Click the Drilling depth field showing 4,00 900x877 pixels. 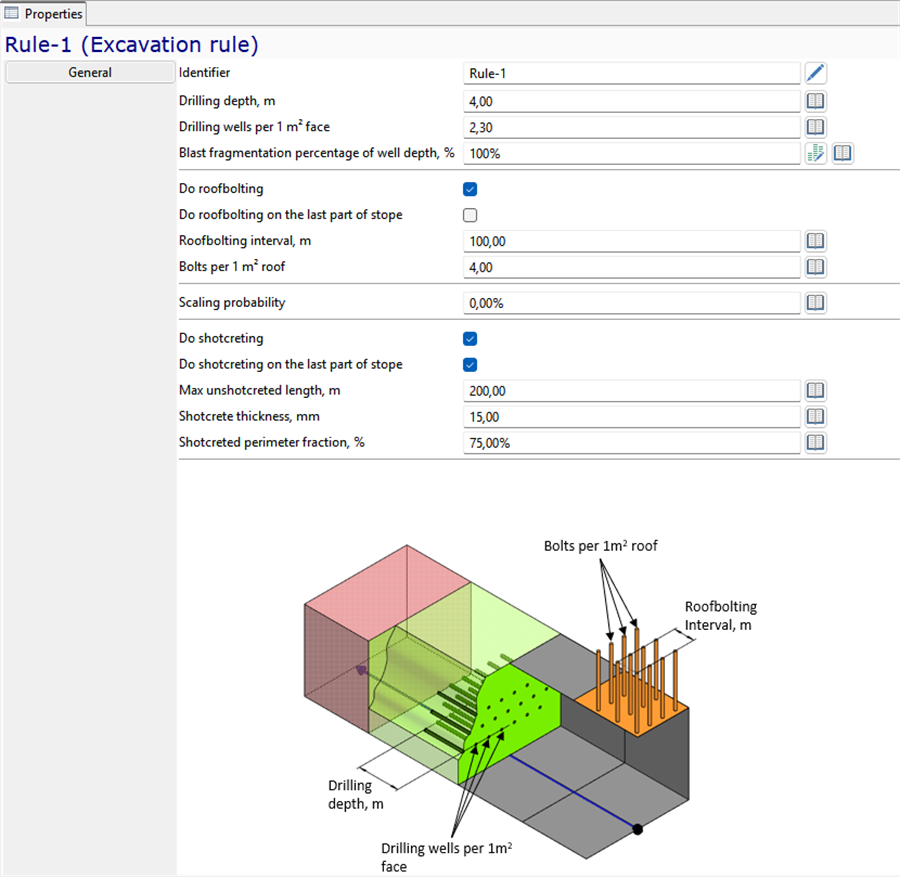[x=631, y=101]
